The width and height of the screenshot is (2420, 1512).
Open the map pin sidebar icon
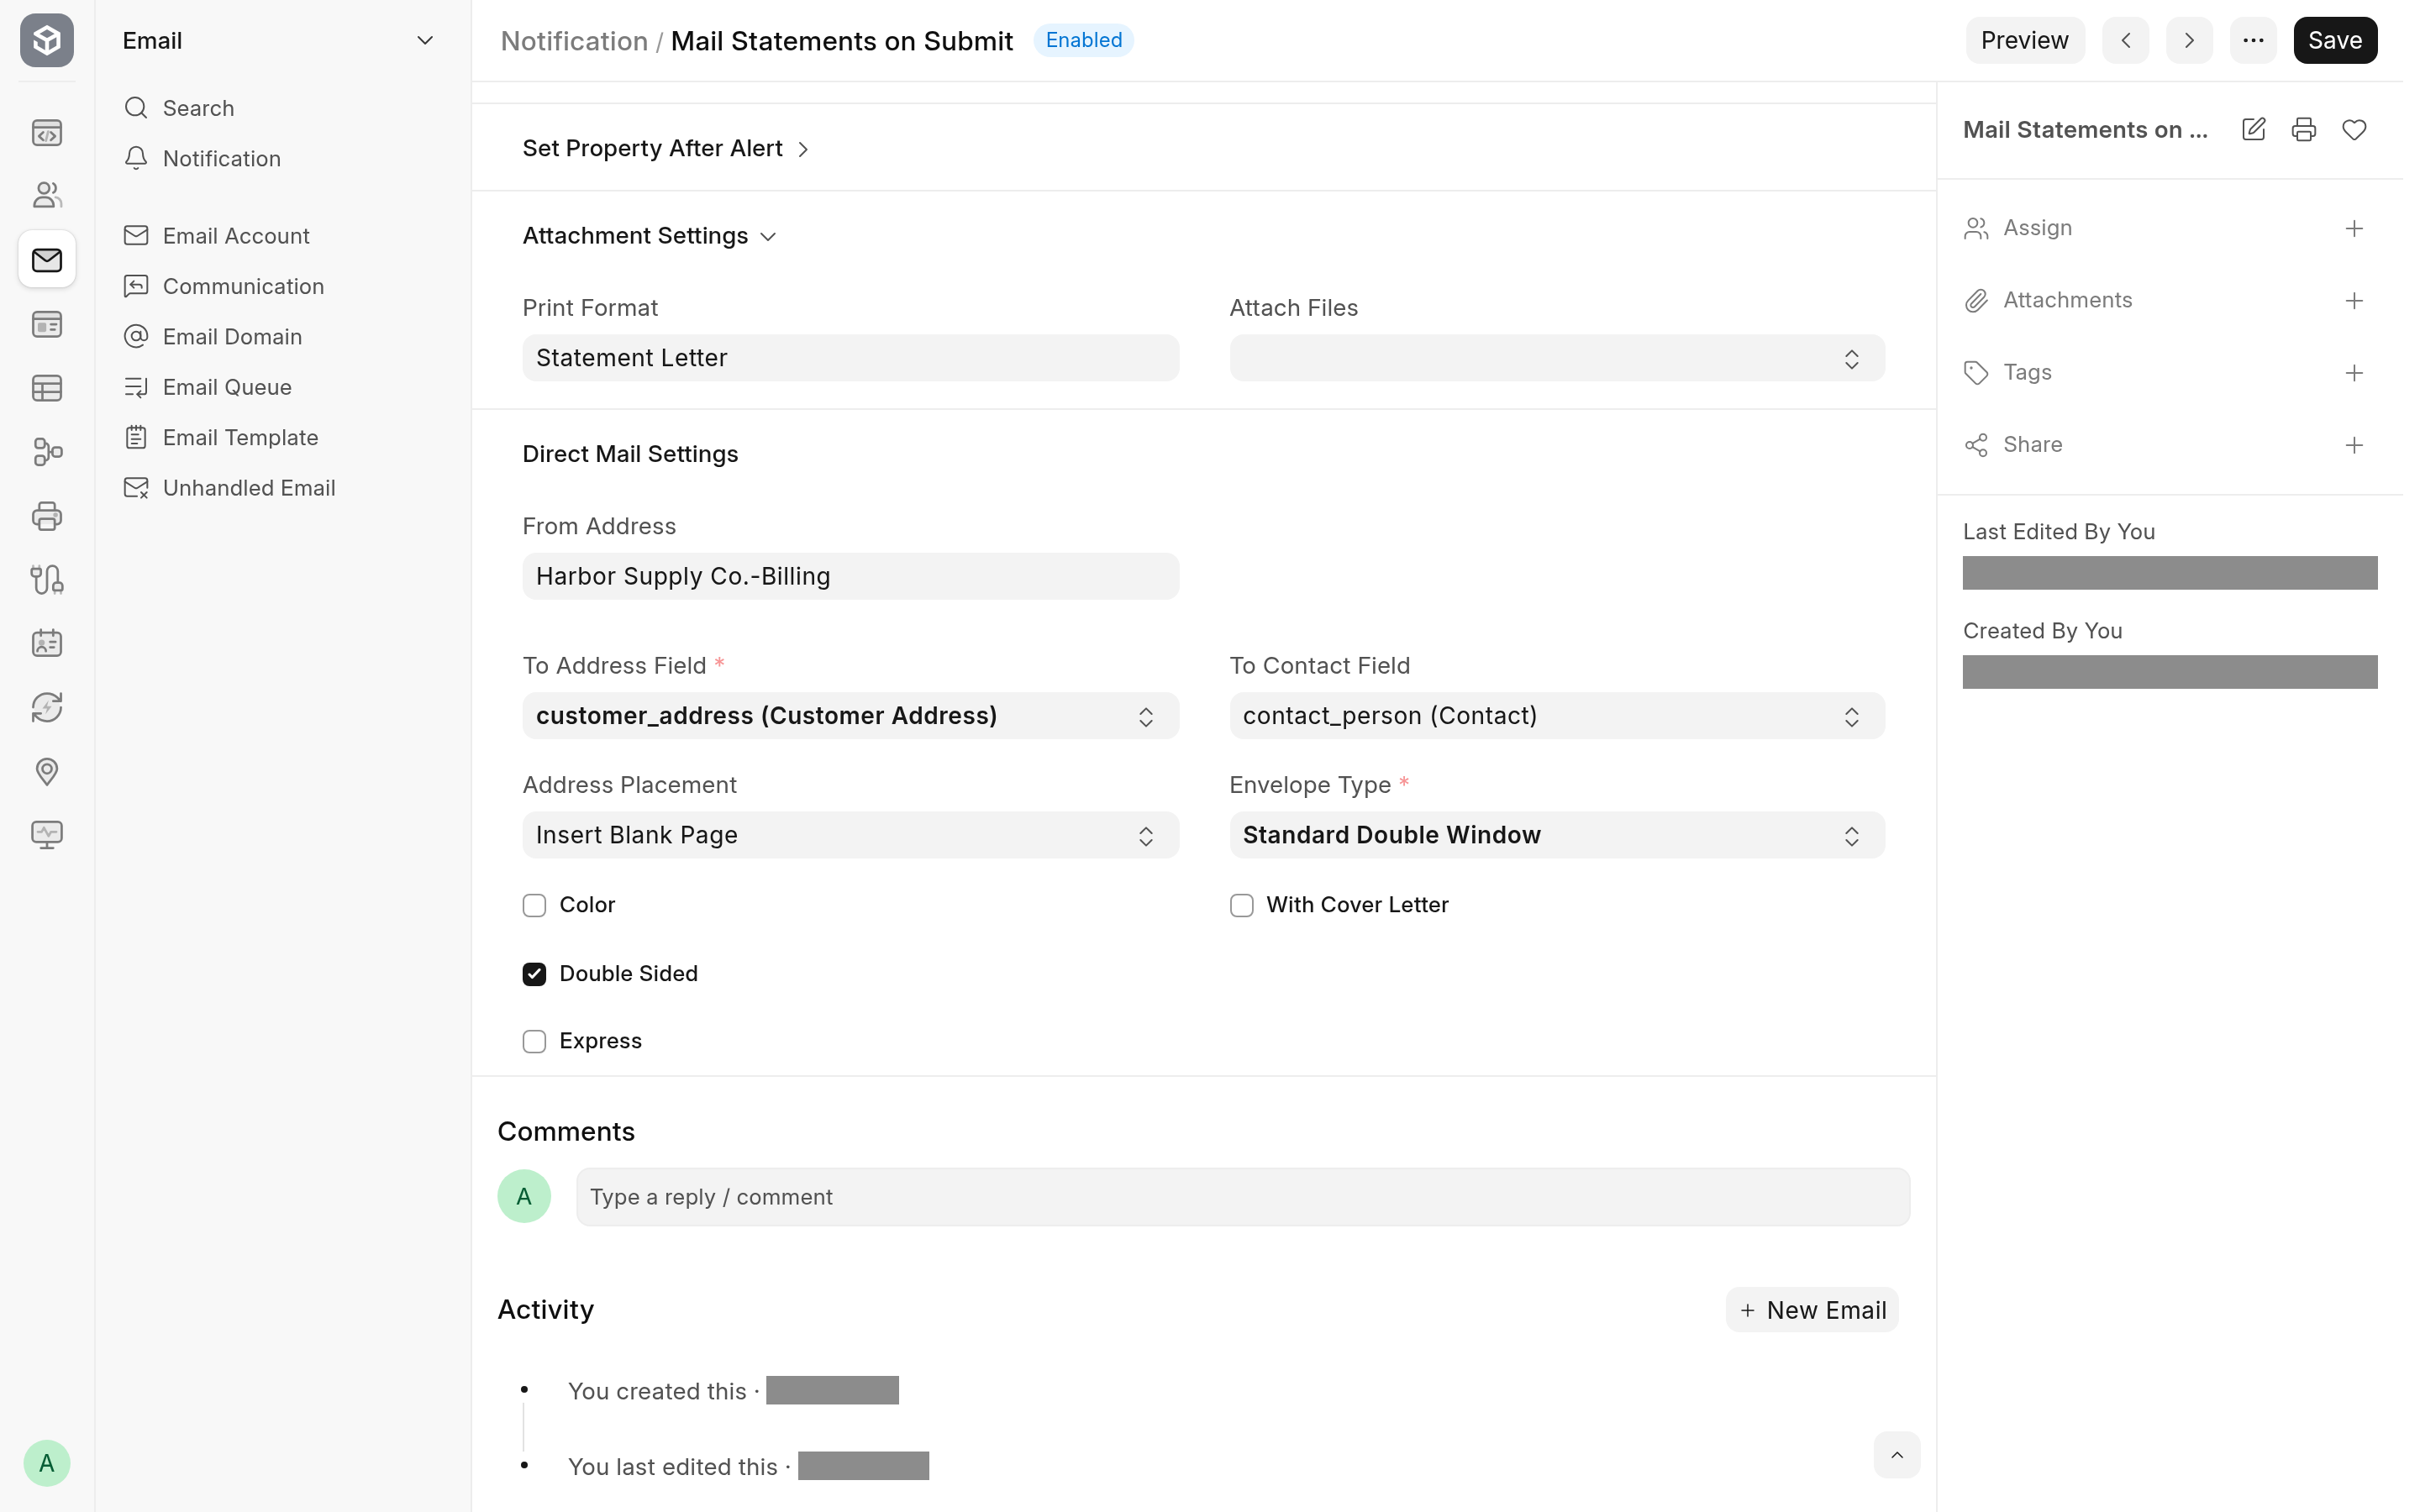(47, 771)
